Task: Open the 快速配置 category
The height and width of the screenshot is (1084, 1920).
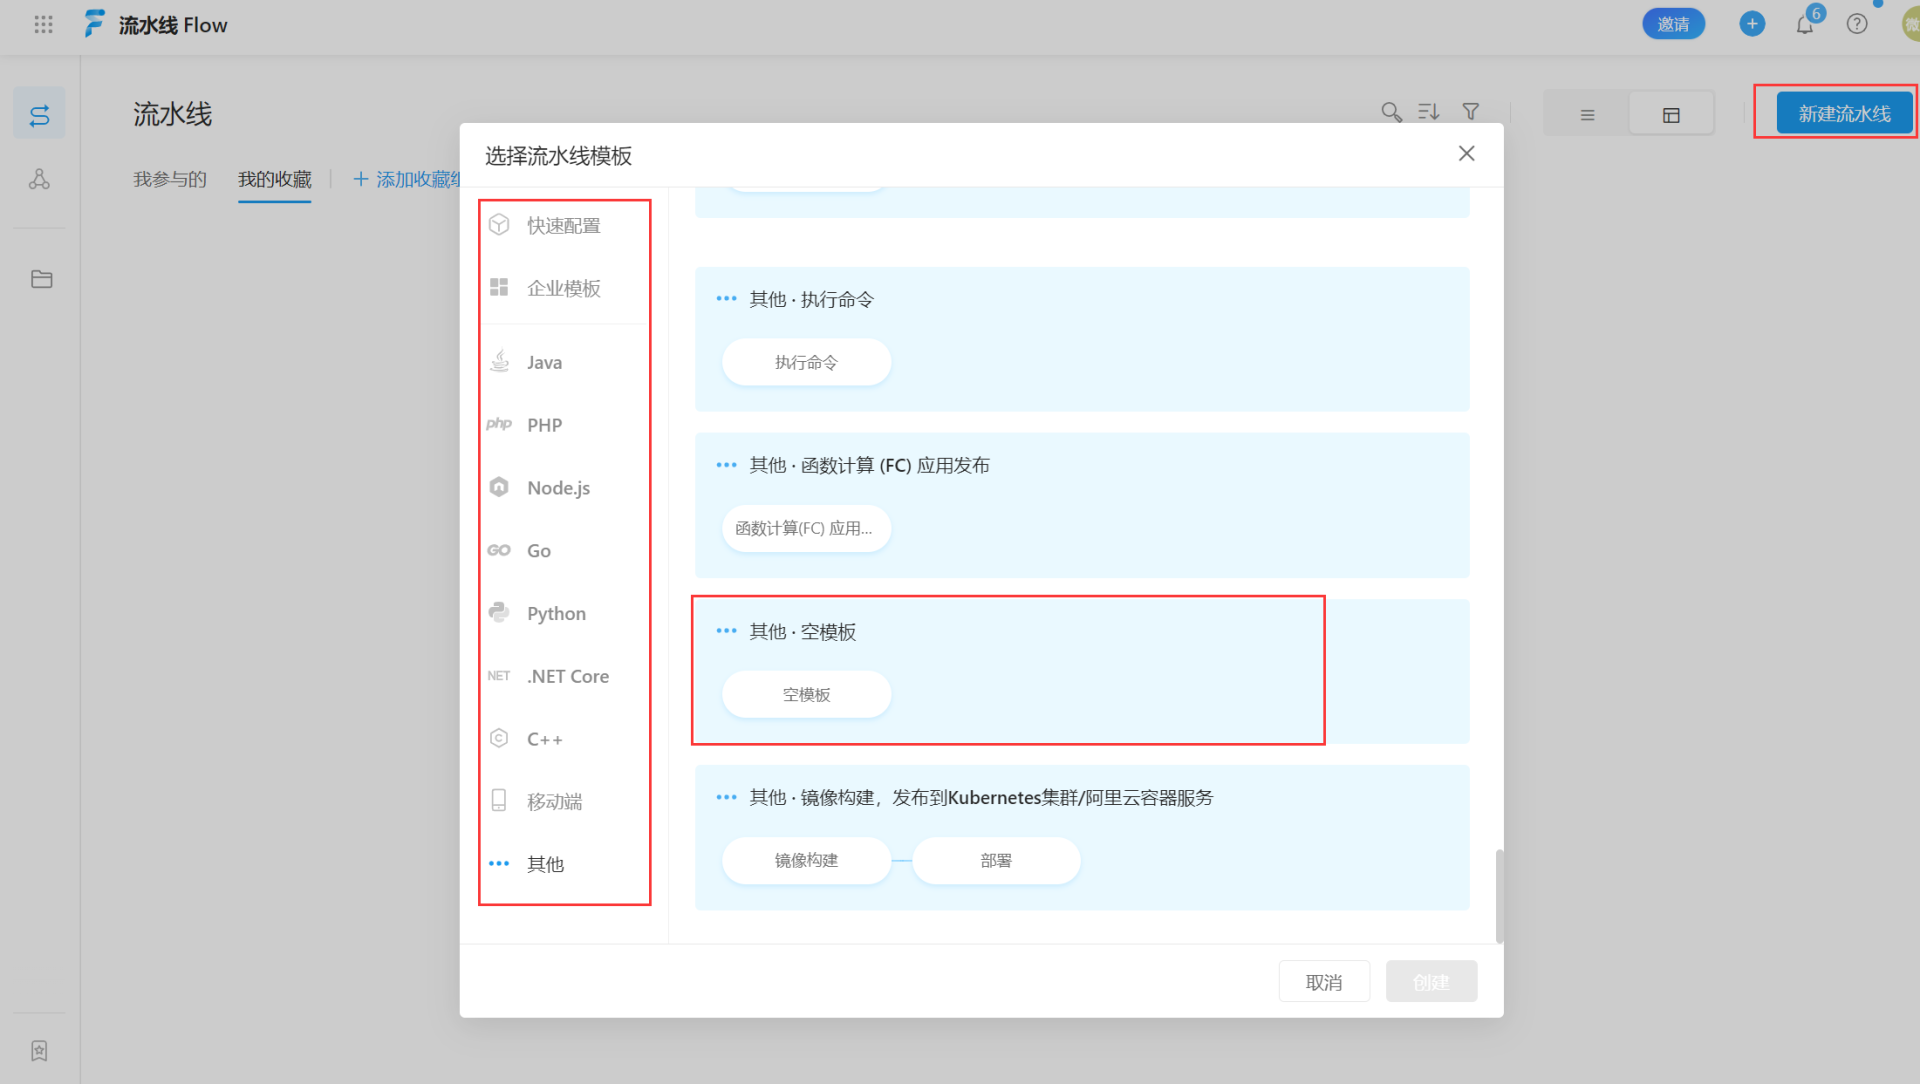Action: [x=563, y=226]
